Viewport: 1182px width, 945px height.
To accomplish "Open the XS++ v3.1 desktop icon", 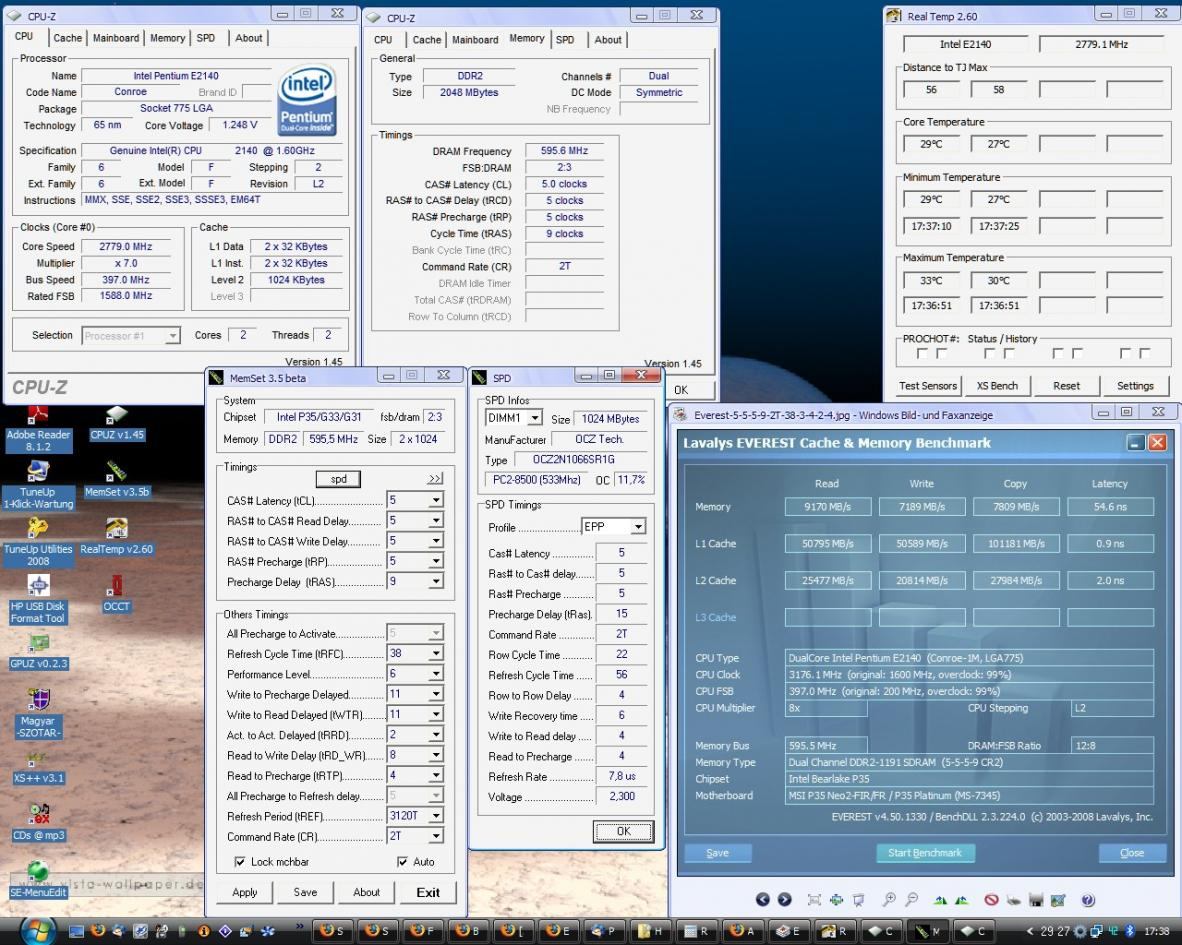I will pyautogui.click(x=38, y=769).
